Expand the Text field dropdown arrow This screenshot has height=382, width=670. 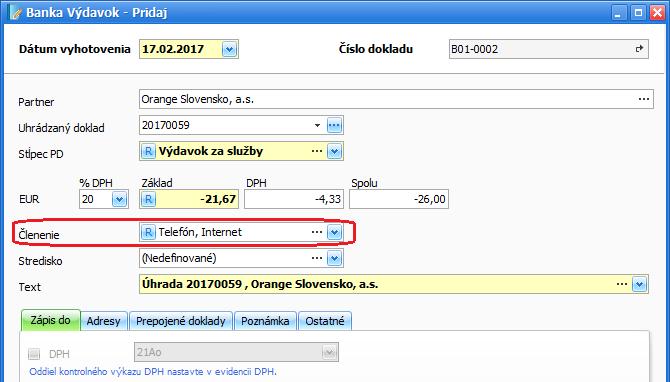pyautogui.click(x=640, y=284)
